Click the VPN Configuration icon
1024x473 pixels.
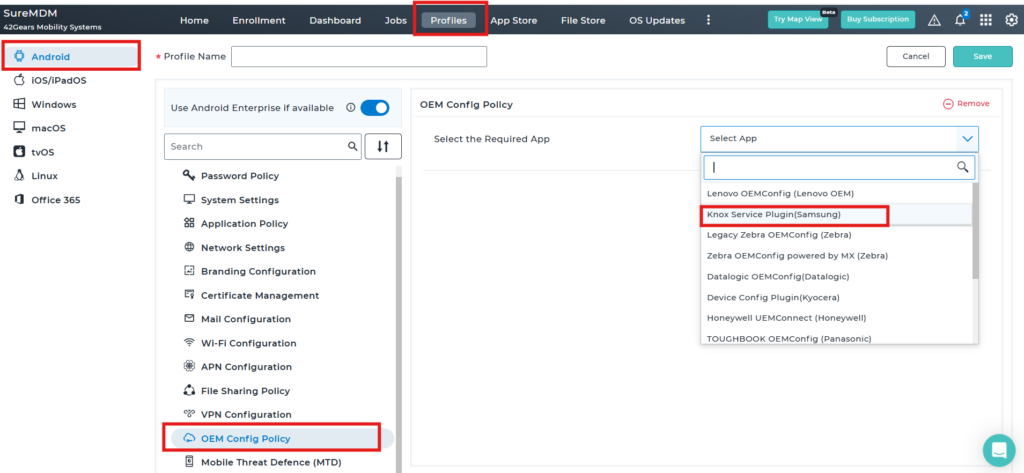point(189,414)
